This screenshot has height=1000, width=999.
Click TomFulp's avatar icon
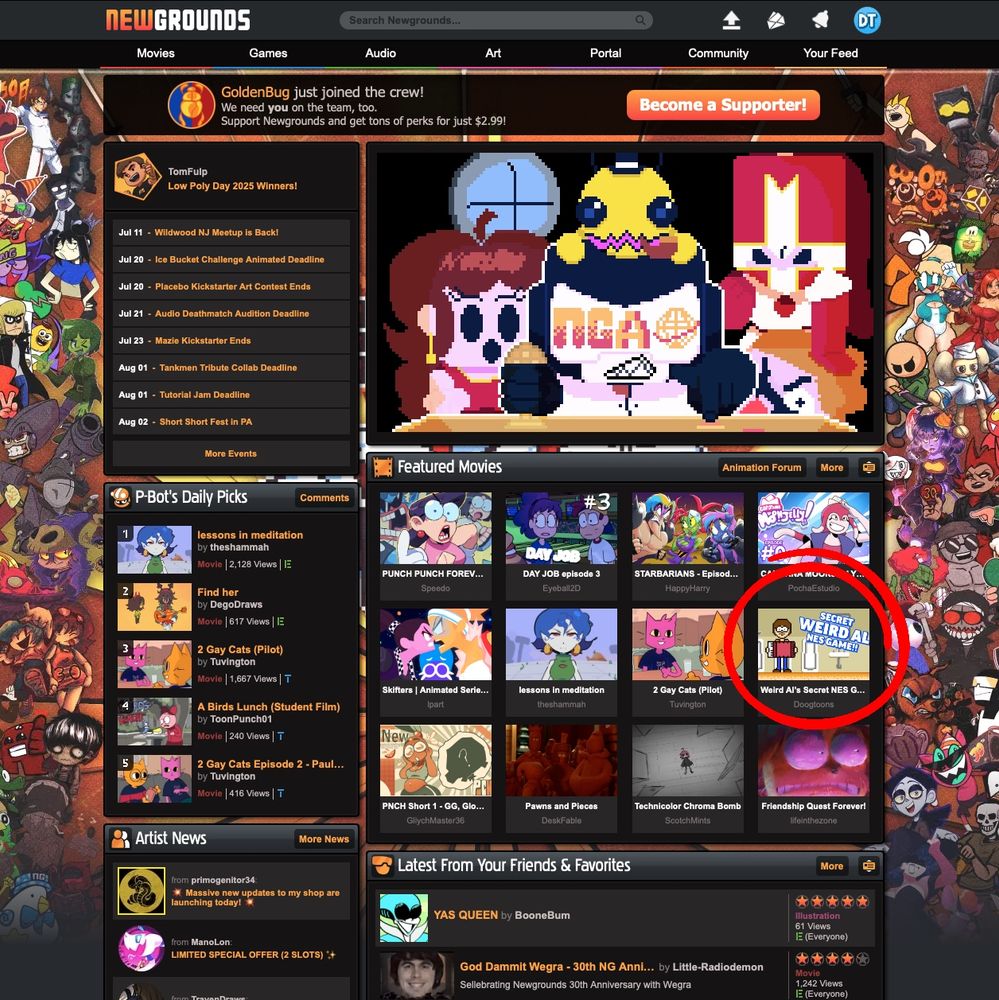click(137, 177)
